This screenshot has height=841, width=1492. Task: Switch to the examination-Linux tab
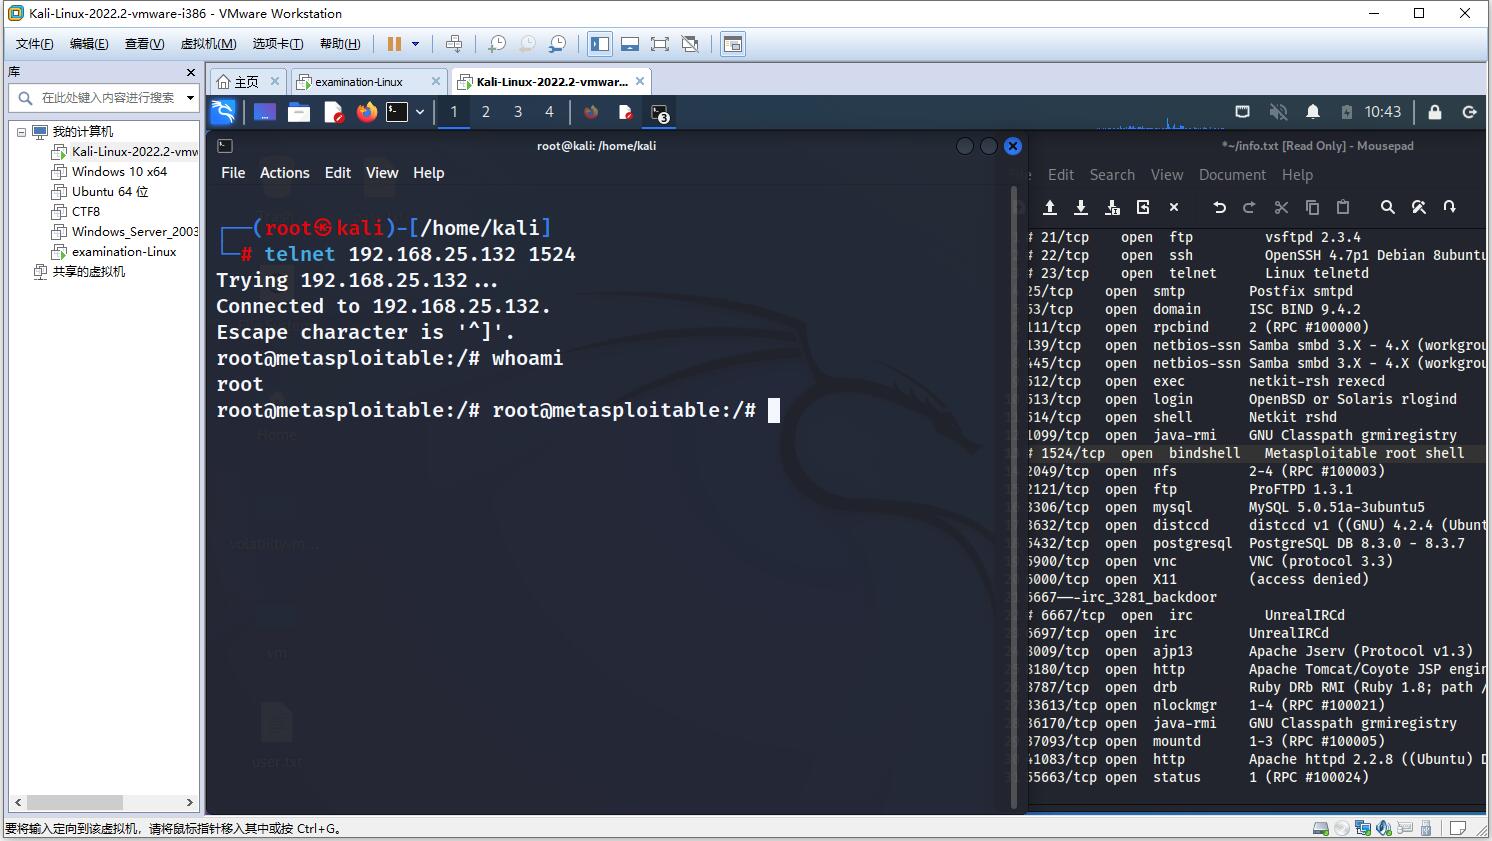point(358,82)
